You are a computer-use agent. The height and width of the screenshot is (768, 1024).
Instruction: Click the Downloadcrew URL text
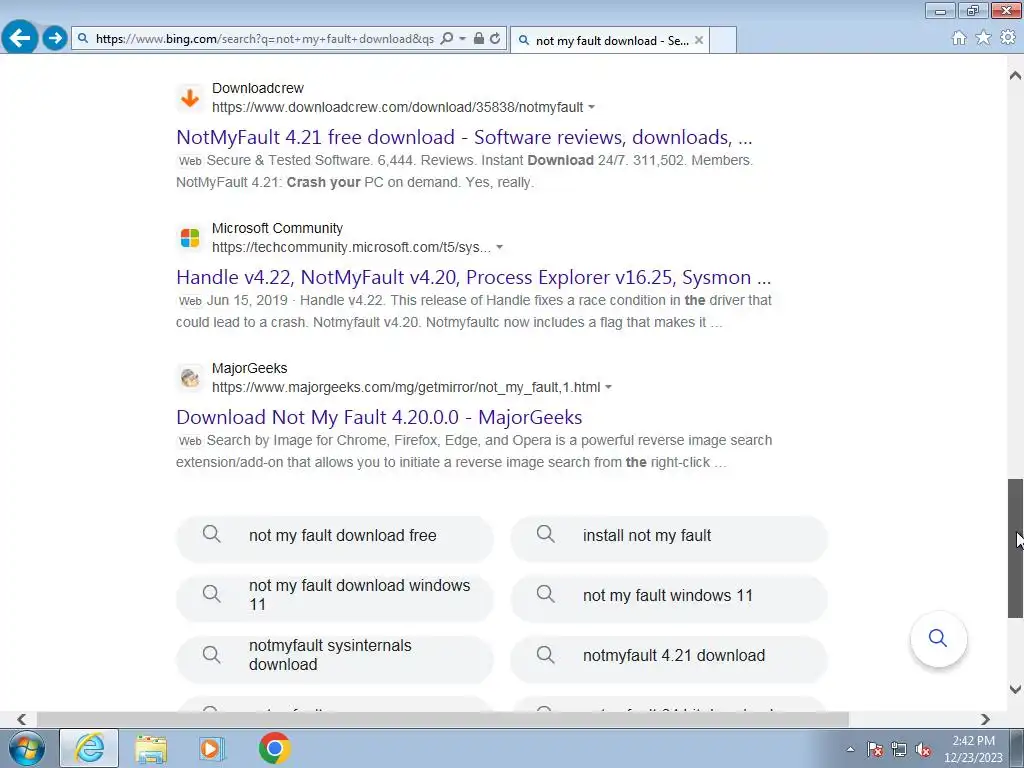click(x=397, y=107)
